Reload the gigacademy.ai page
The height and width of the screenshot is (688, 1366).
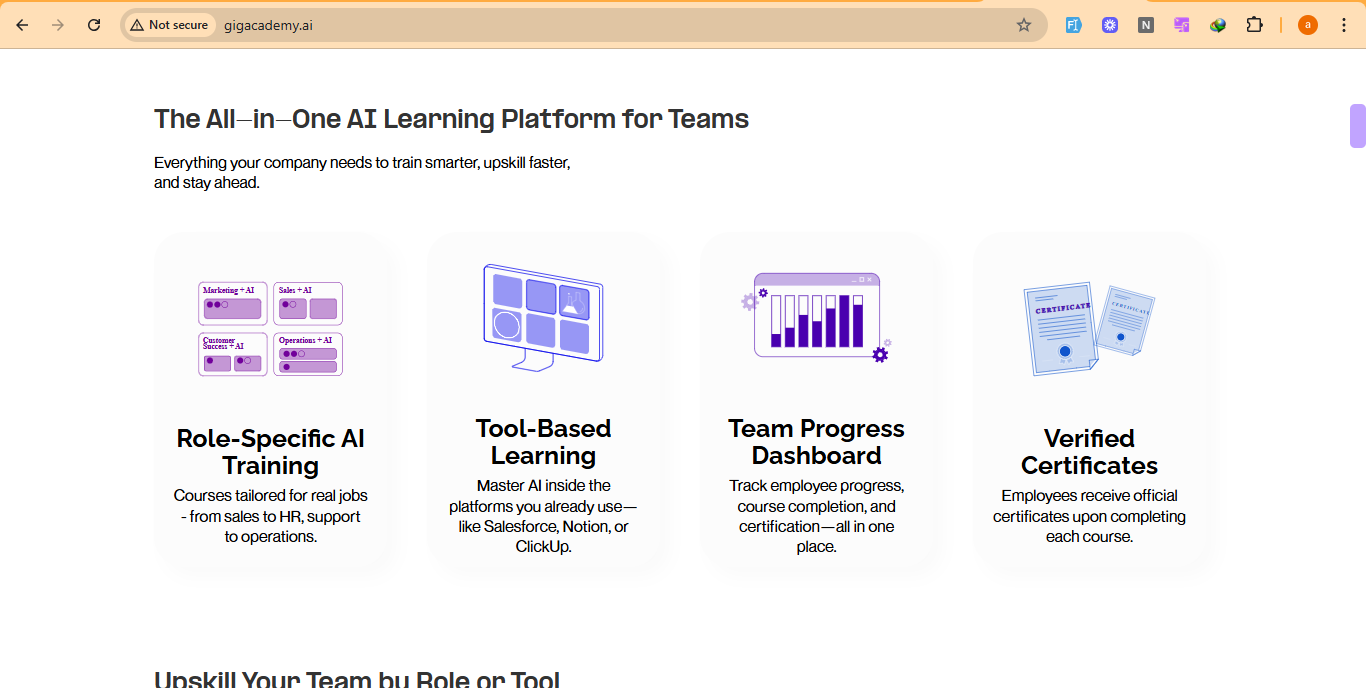click(94, 25)
